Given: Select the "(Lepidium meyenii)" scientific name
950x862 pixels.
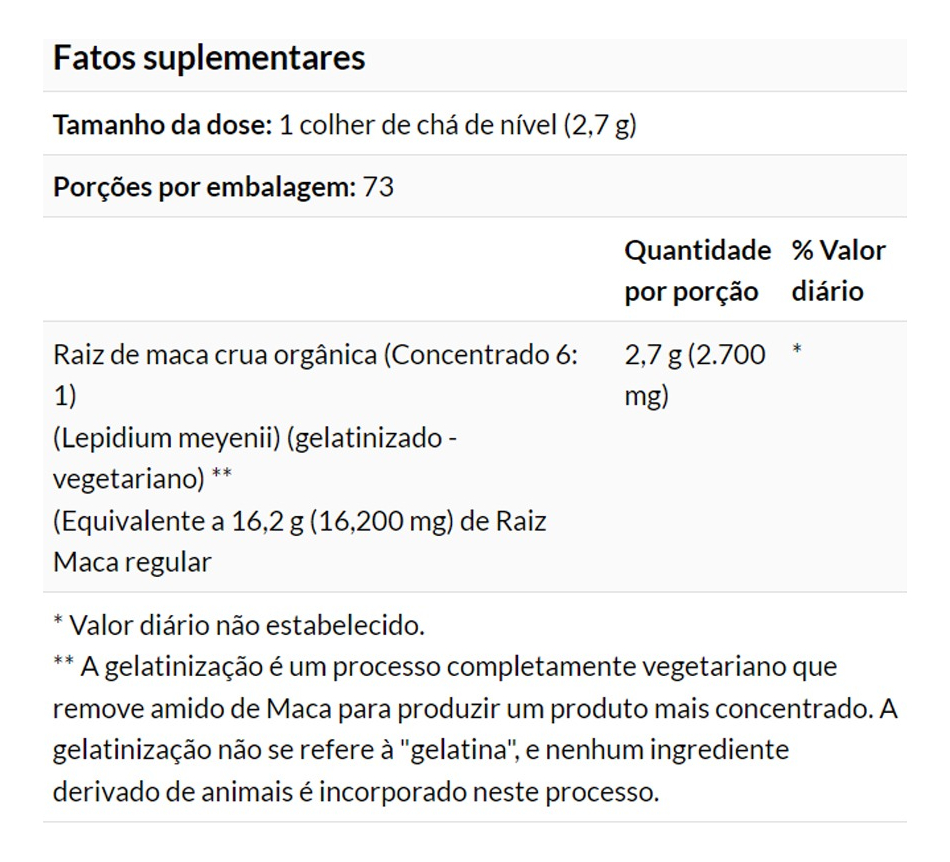Looking at the screenshot, I should click(166, 438).
